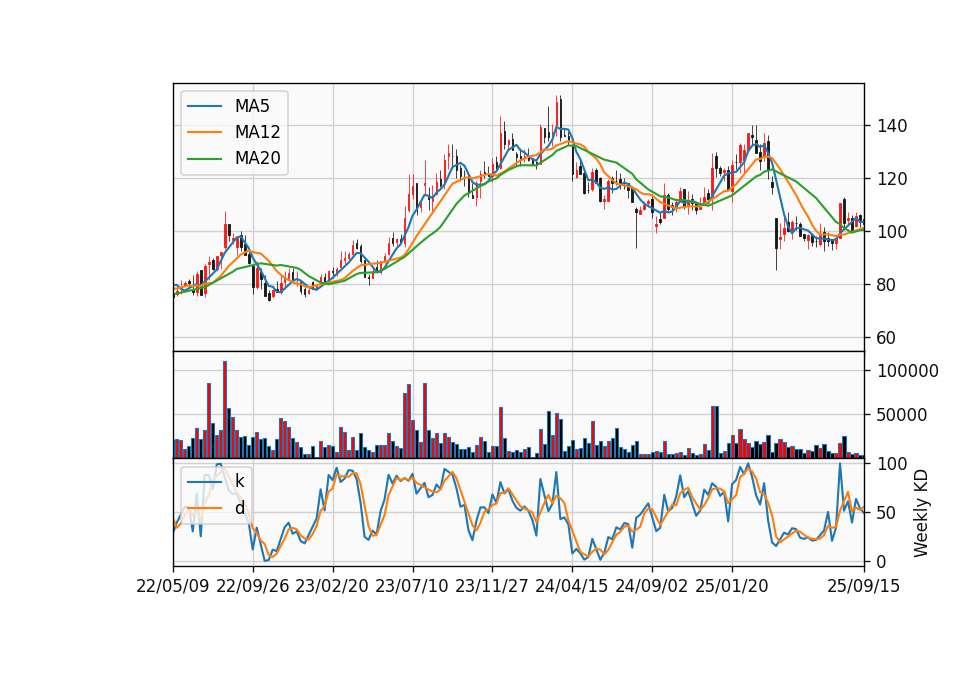Click the 50000 volume axis label
This screenshot has height=690, width=960.
pyautogui.click(x=902, y=415)
